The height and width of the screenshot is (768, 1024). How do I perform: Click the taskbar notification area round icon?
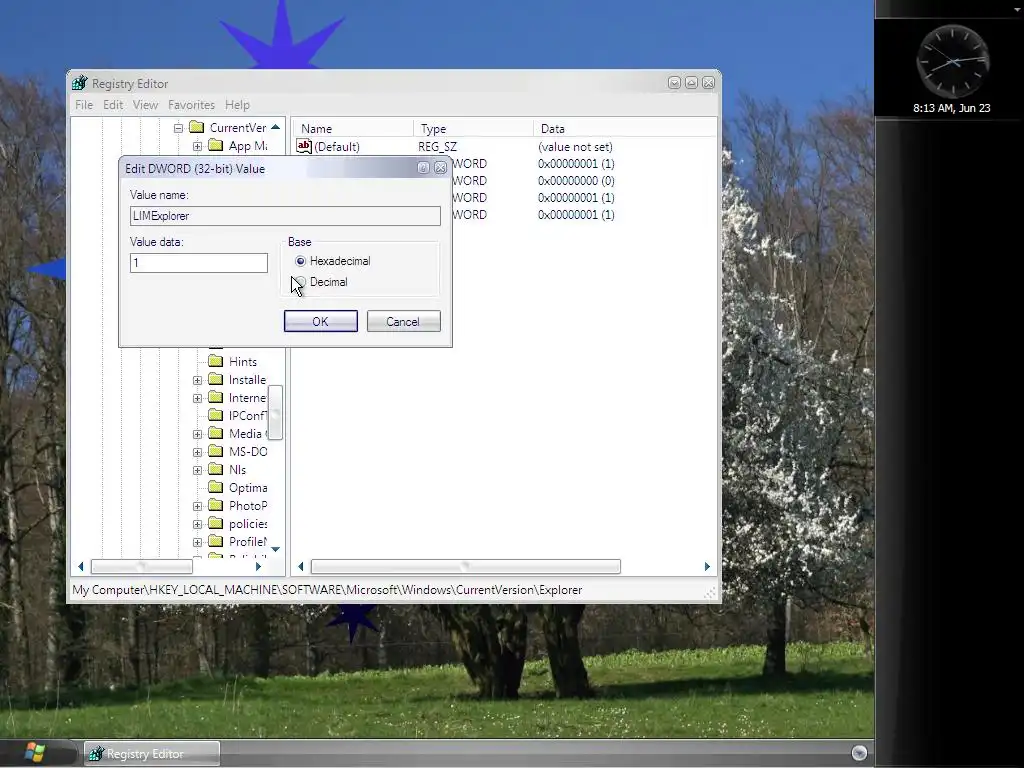pyautogui.click(x=859, y=753)
